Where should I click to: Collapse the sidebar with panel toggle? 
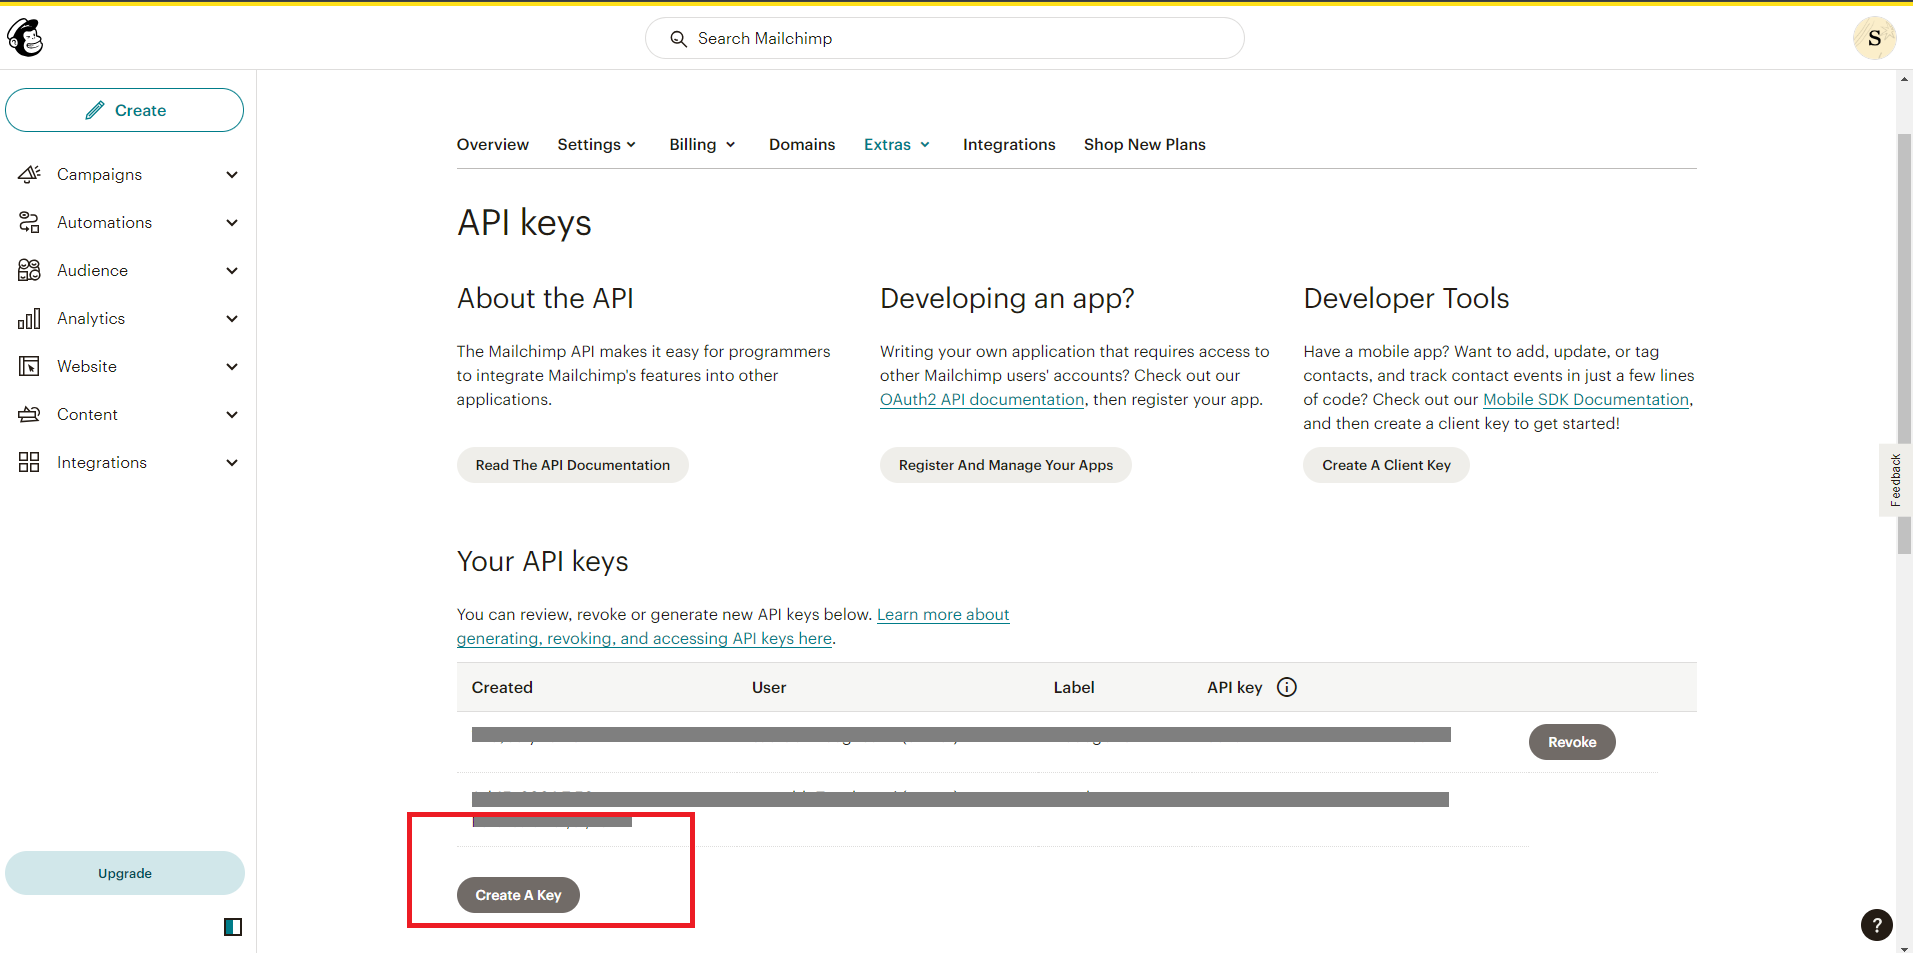click(x=233, y=927)
